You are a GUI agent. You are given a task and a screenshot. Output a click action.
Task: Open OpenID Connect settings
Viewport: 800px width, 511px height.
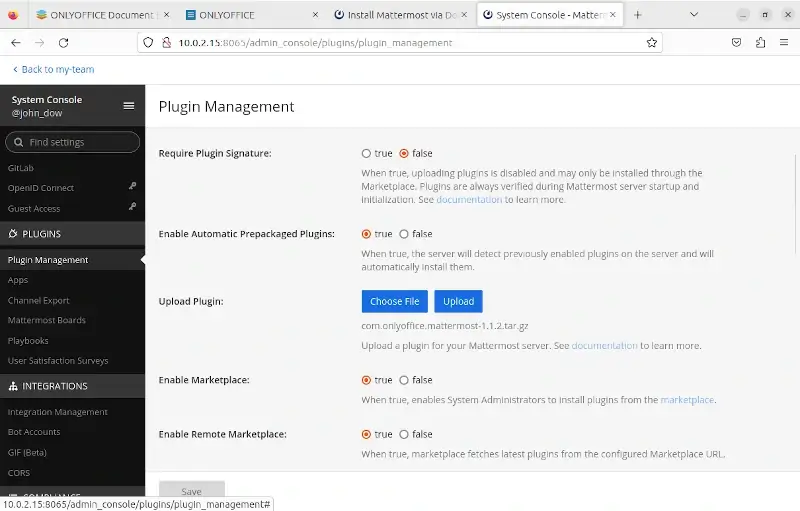[41, 188]
